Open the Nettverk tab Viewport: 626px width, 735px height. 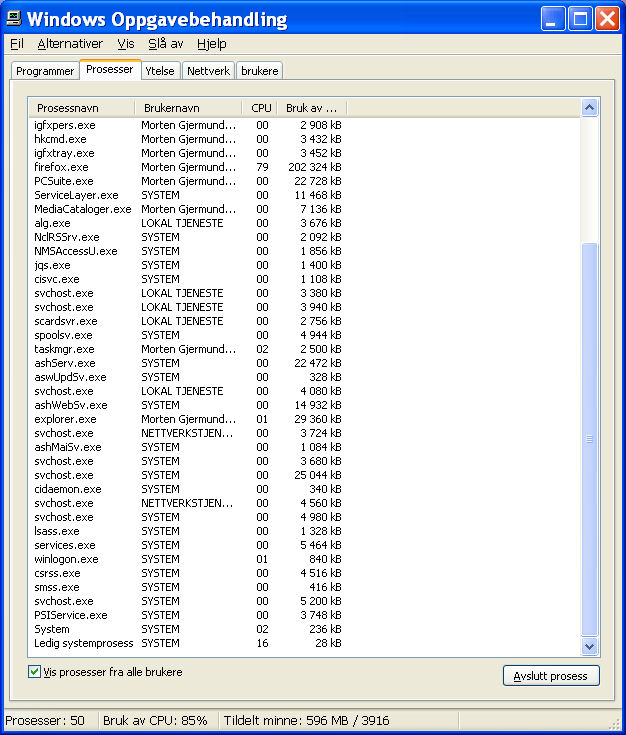[208, 71]
